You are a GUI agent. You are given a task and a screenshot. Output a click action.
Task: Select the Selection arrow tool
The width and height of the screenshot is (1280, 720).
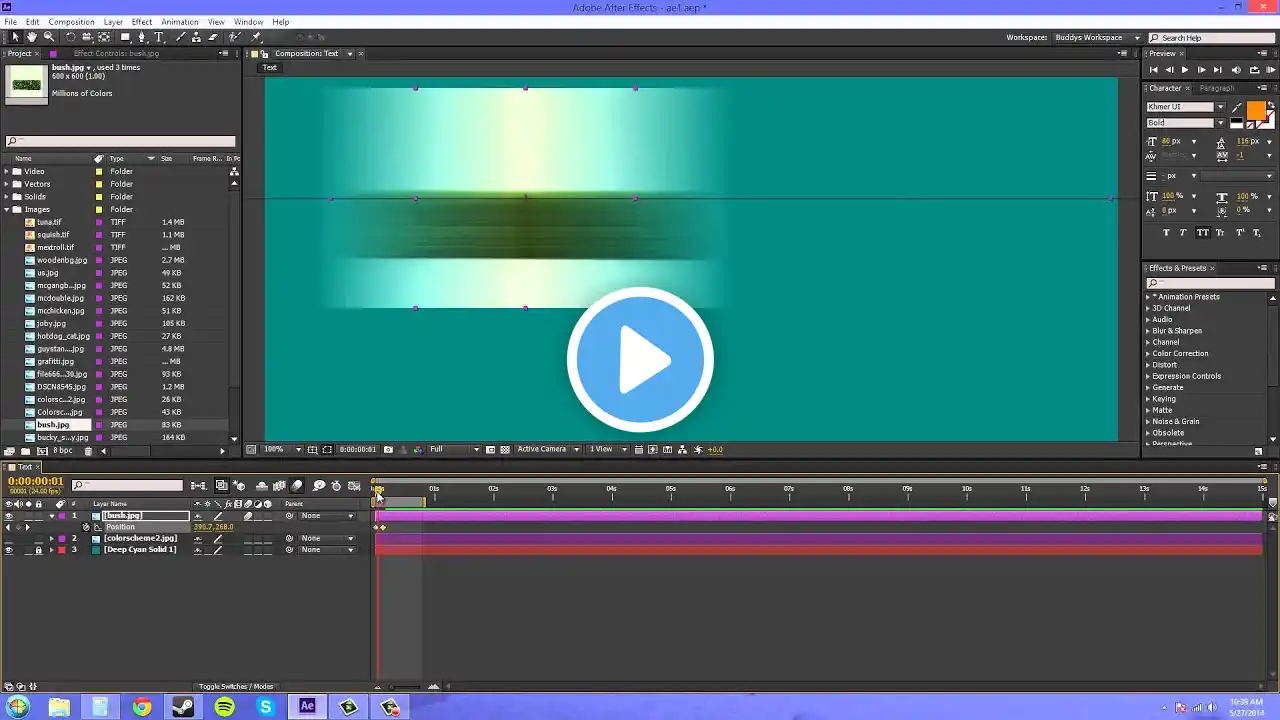(15, 37)
